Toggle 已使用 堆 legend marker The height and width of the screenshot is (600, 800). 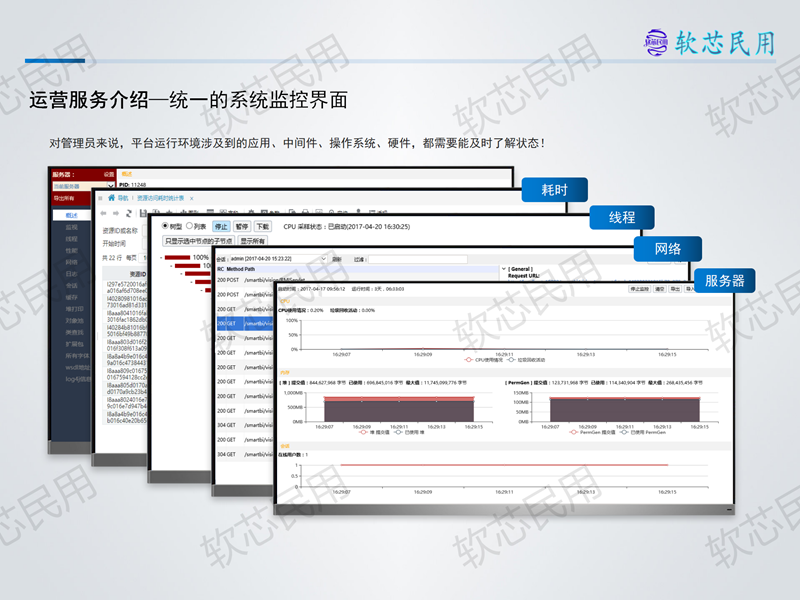click(x=398, y=432)
